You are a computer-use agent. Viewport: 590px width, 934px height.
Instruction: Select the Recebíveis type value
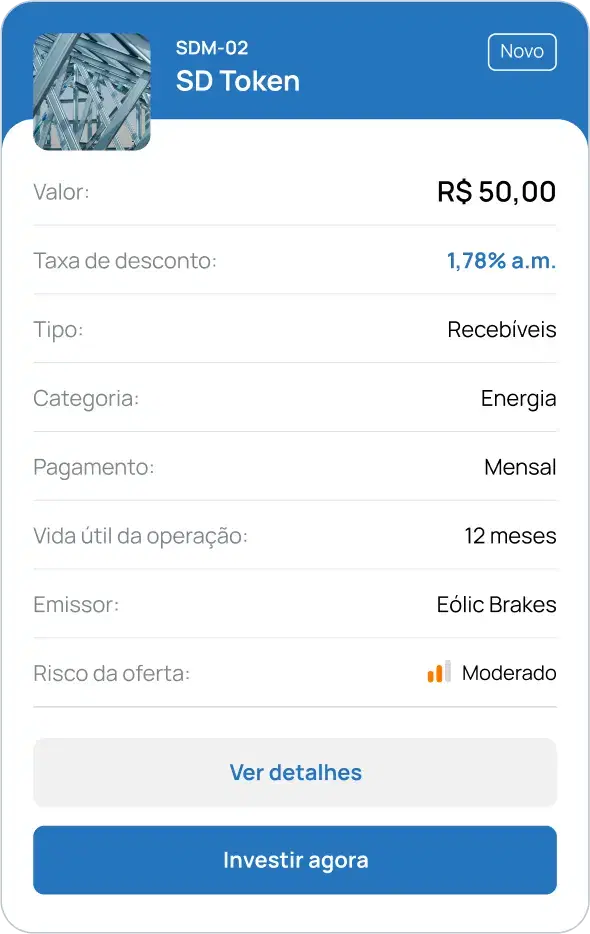pos(502,329)
